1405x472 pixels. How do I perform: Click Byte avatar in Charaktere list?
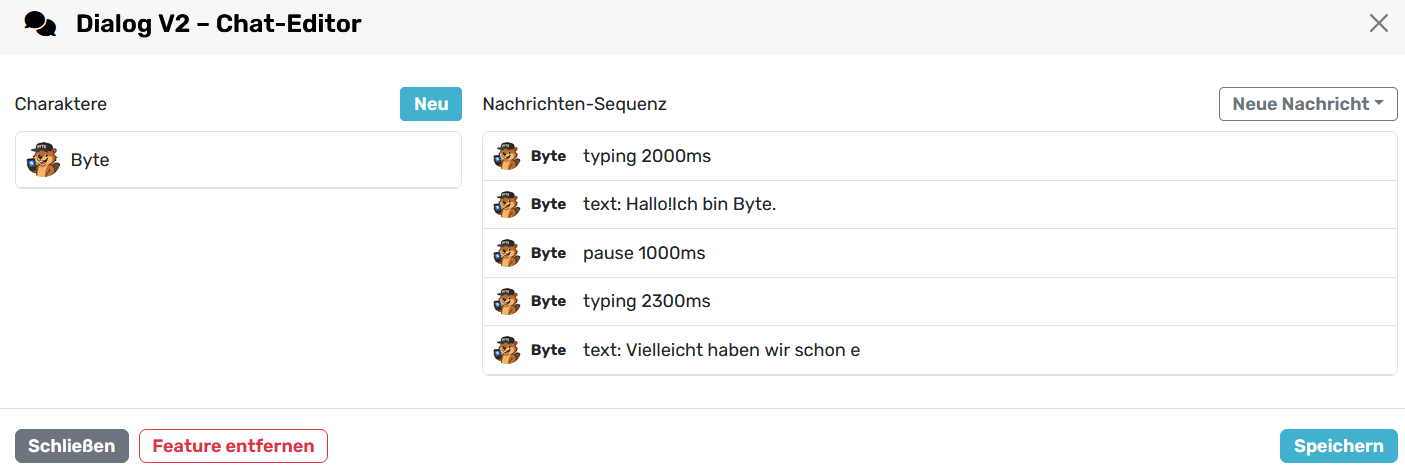43,160
